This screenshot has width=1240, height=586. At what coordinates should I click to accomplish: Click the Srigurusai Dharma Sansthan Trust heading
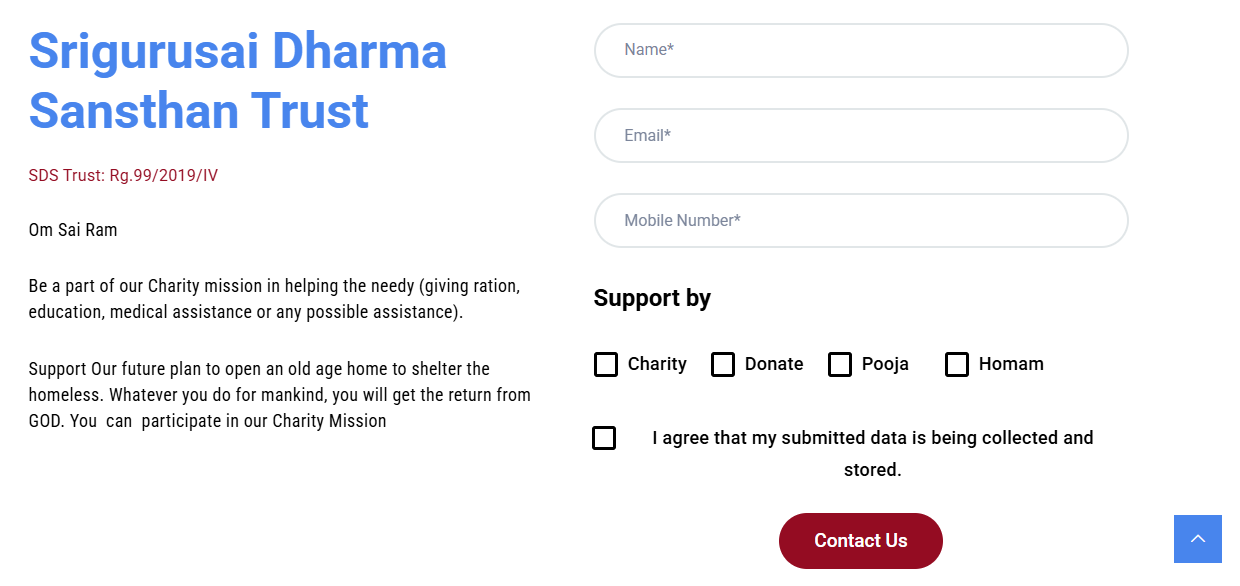pos(237,81)
